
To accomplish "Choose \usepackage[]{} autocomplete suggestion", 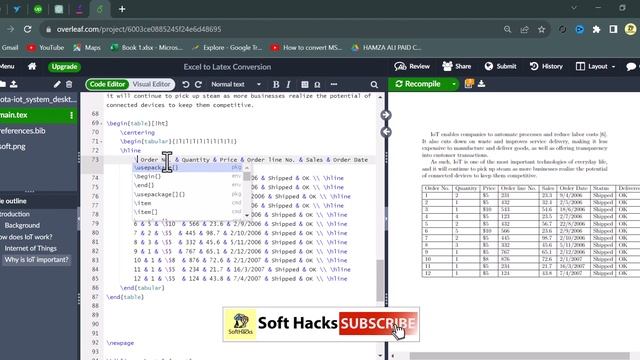I will click(x=189, y=194).
